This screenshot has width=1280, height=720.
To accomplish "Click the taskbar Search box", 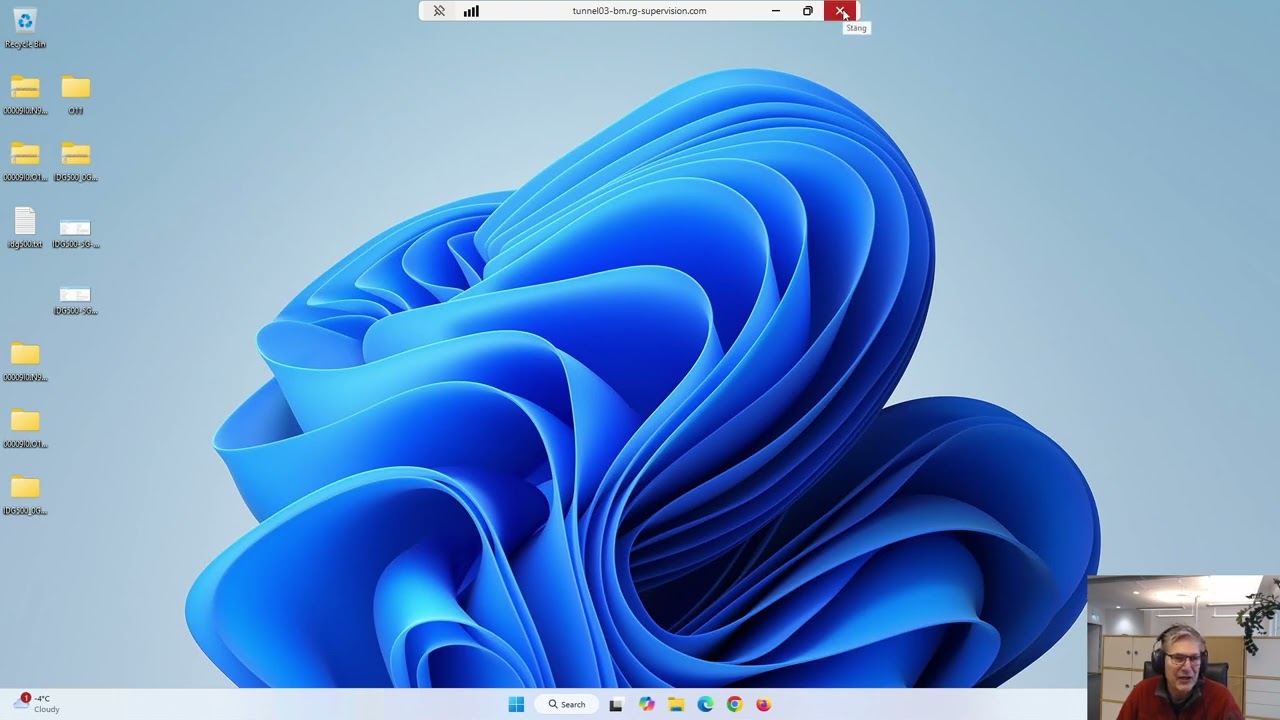I will pyautogui.click(x=567, y=704).
